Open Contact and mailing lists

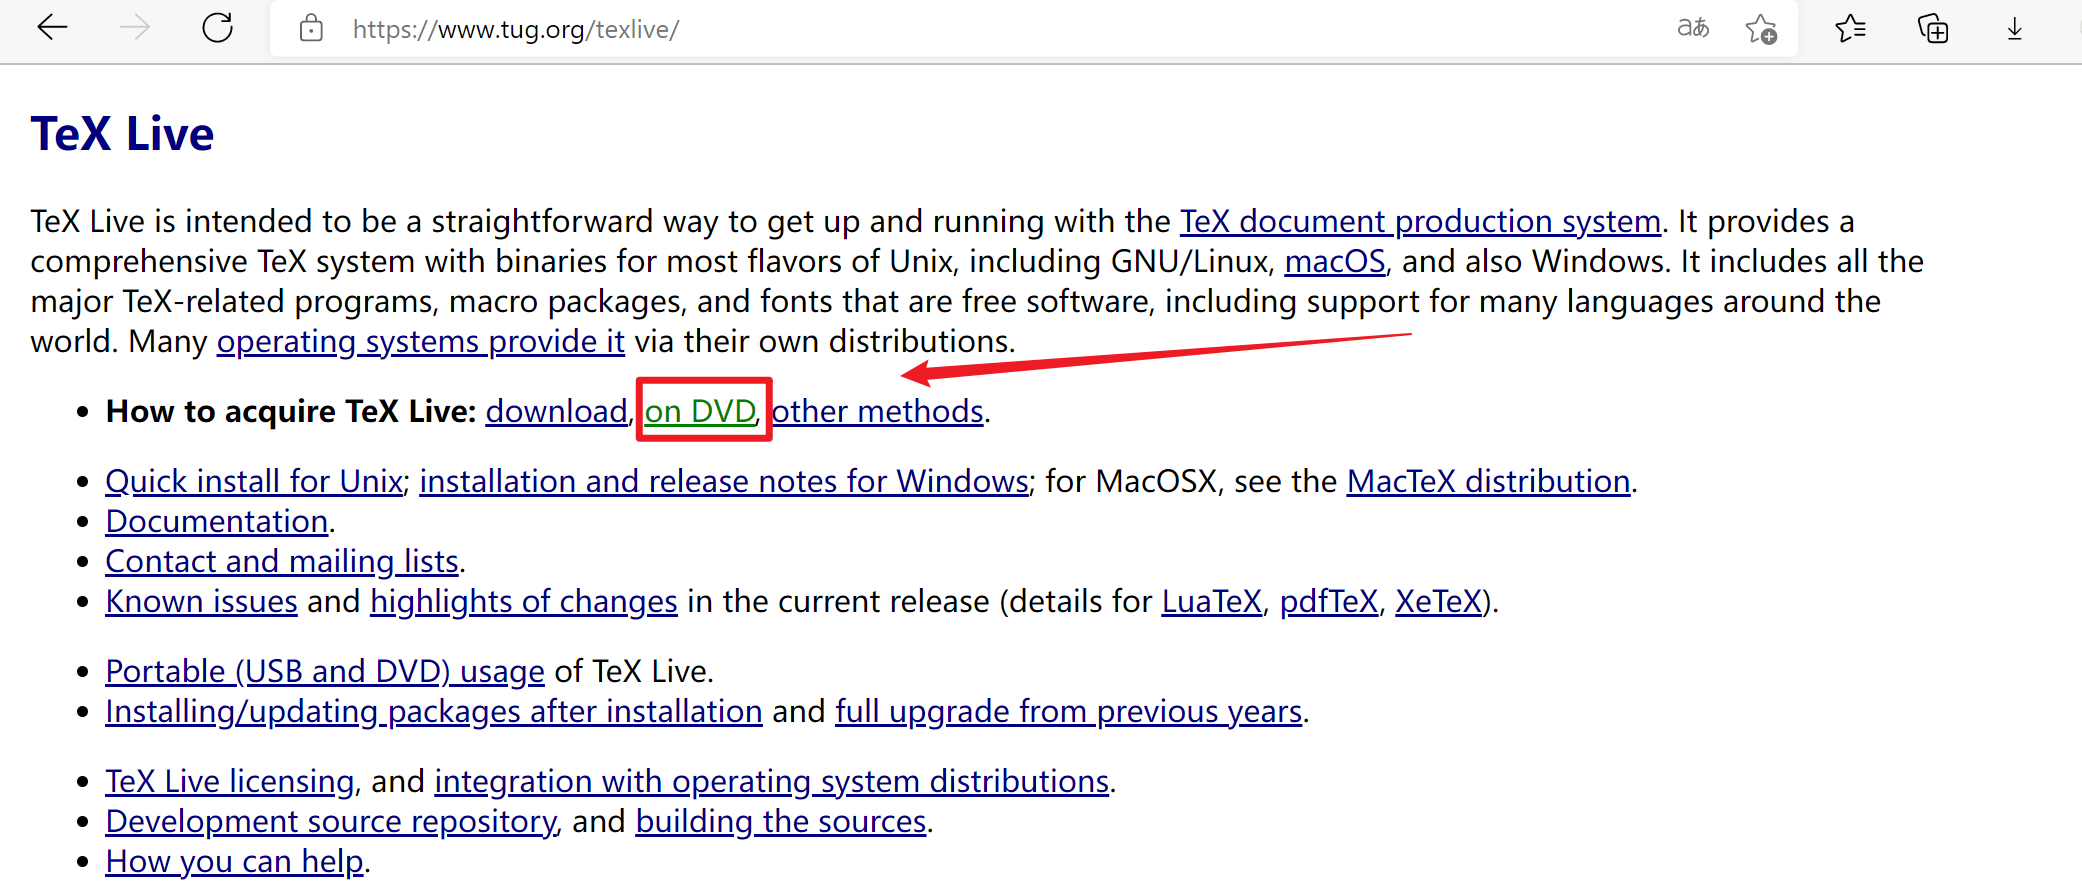click(x=282, y=561)
